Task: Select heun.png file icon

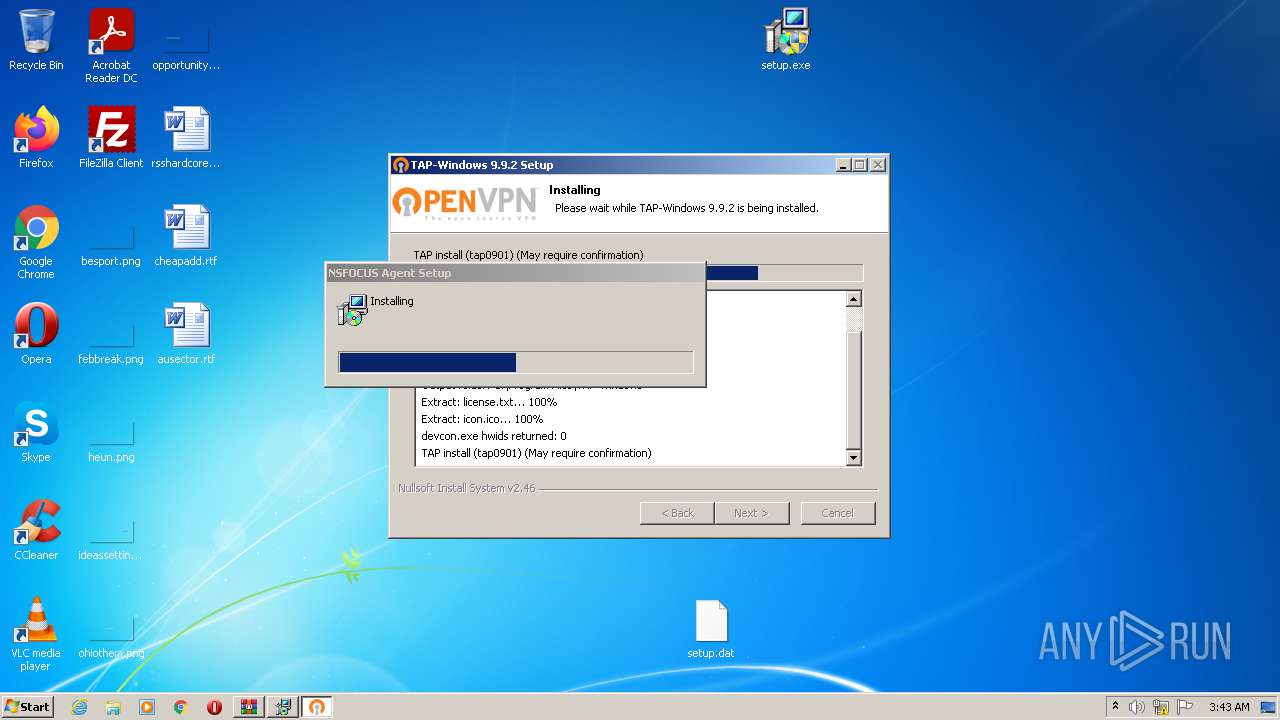Action: (x=111, y=438)
